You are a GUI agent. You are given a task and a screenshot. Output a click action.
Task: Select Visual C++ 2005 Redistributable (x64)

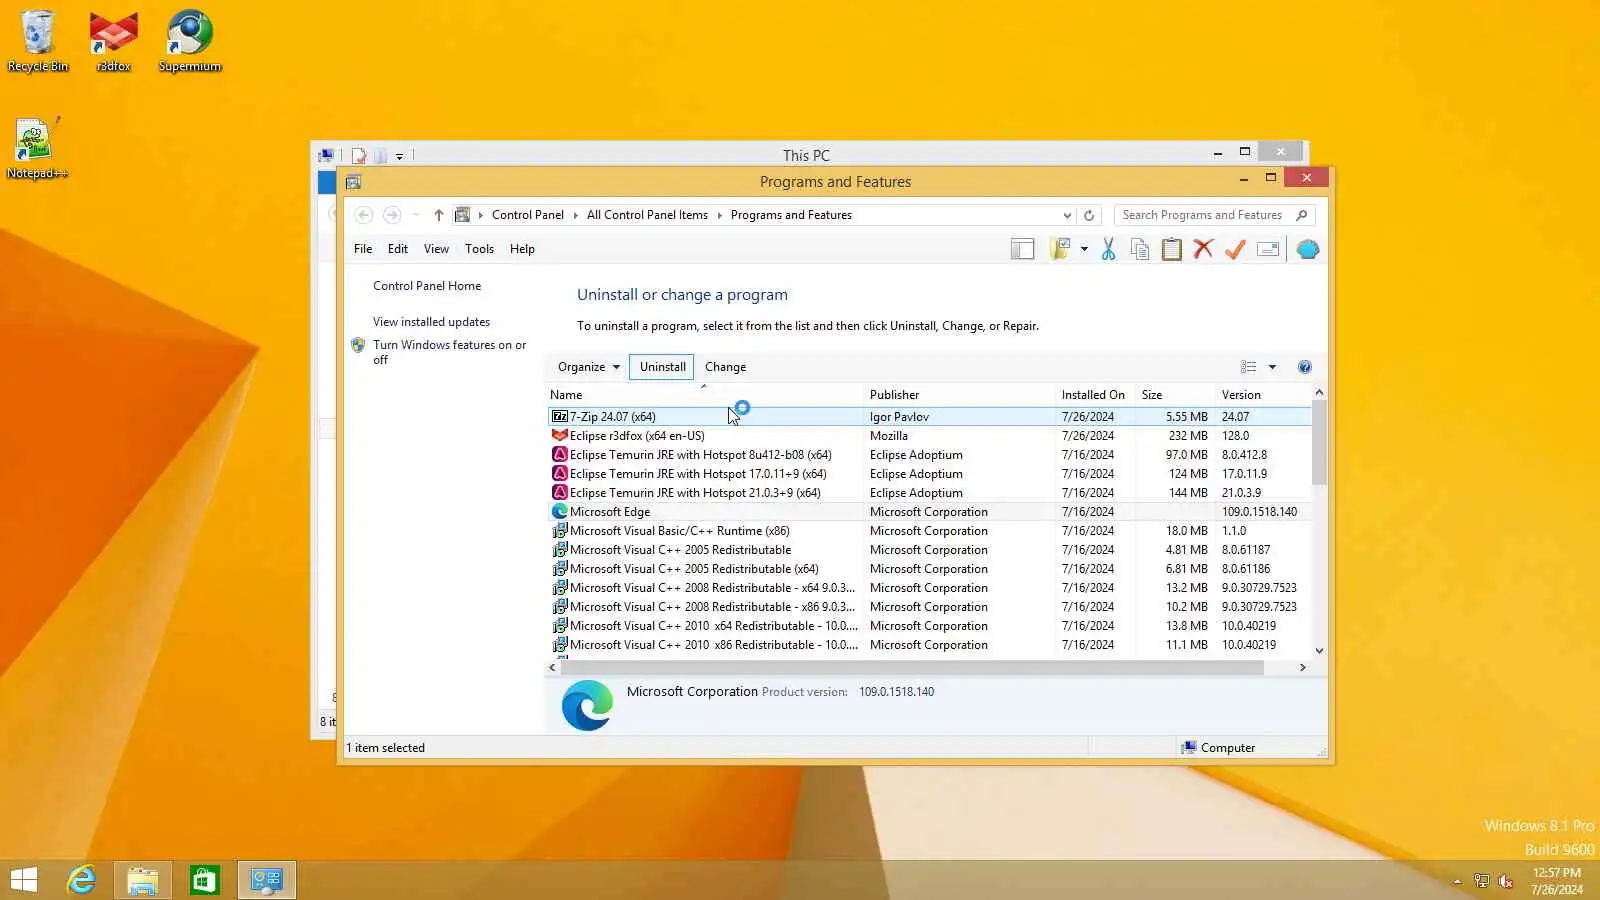pyautogui.click(x=929, y=569)
